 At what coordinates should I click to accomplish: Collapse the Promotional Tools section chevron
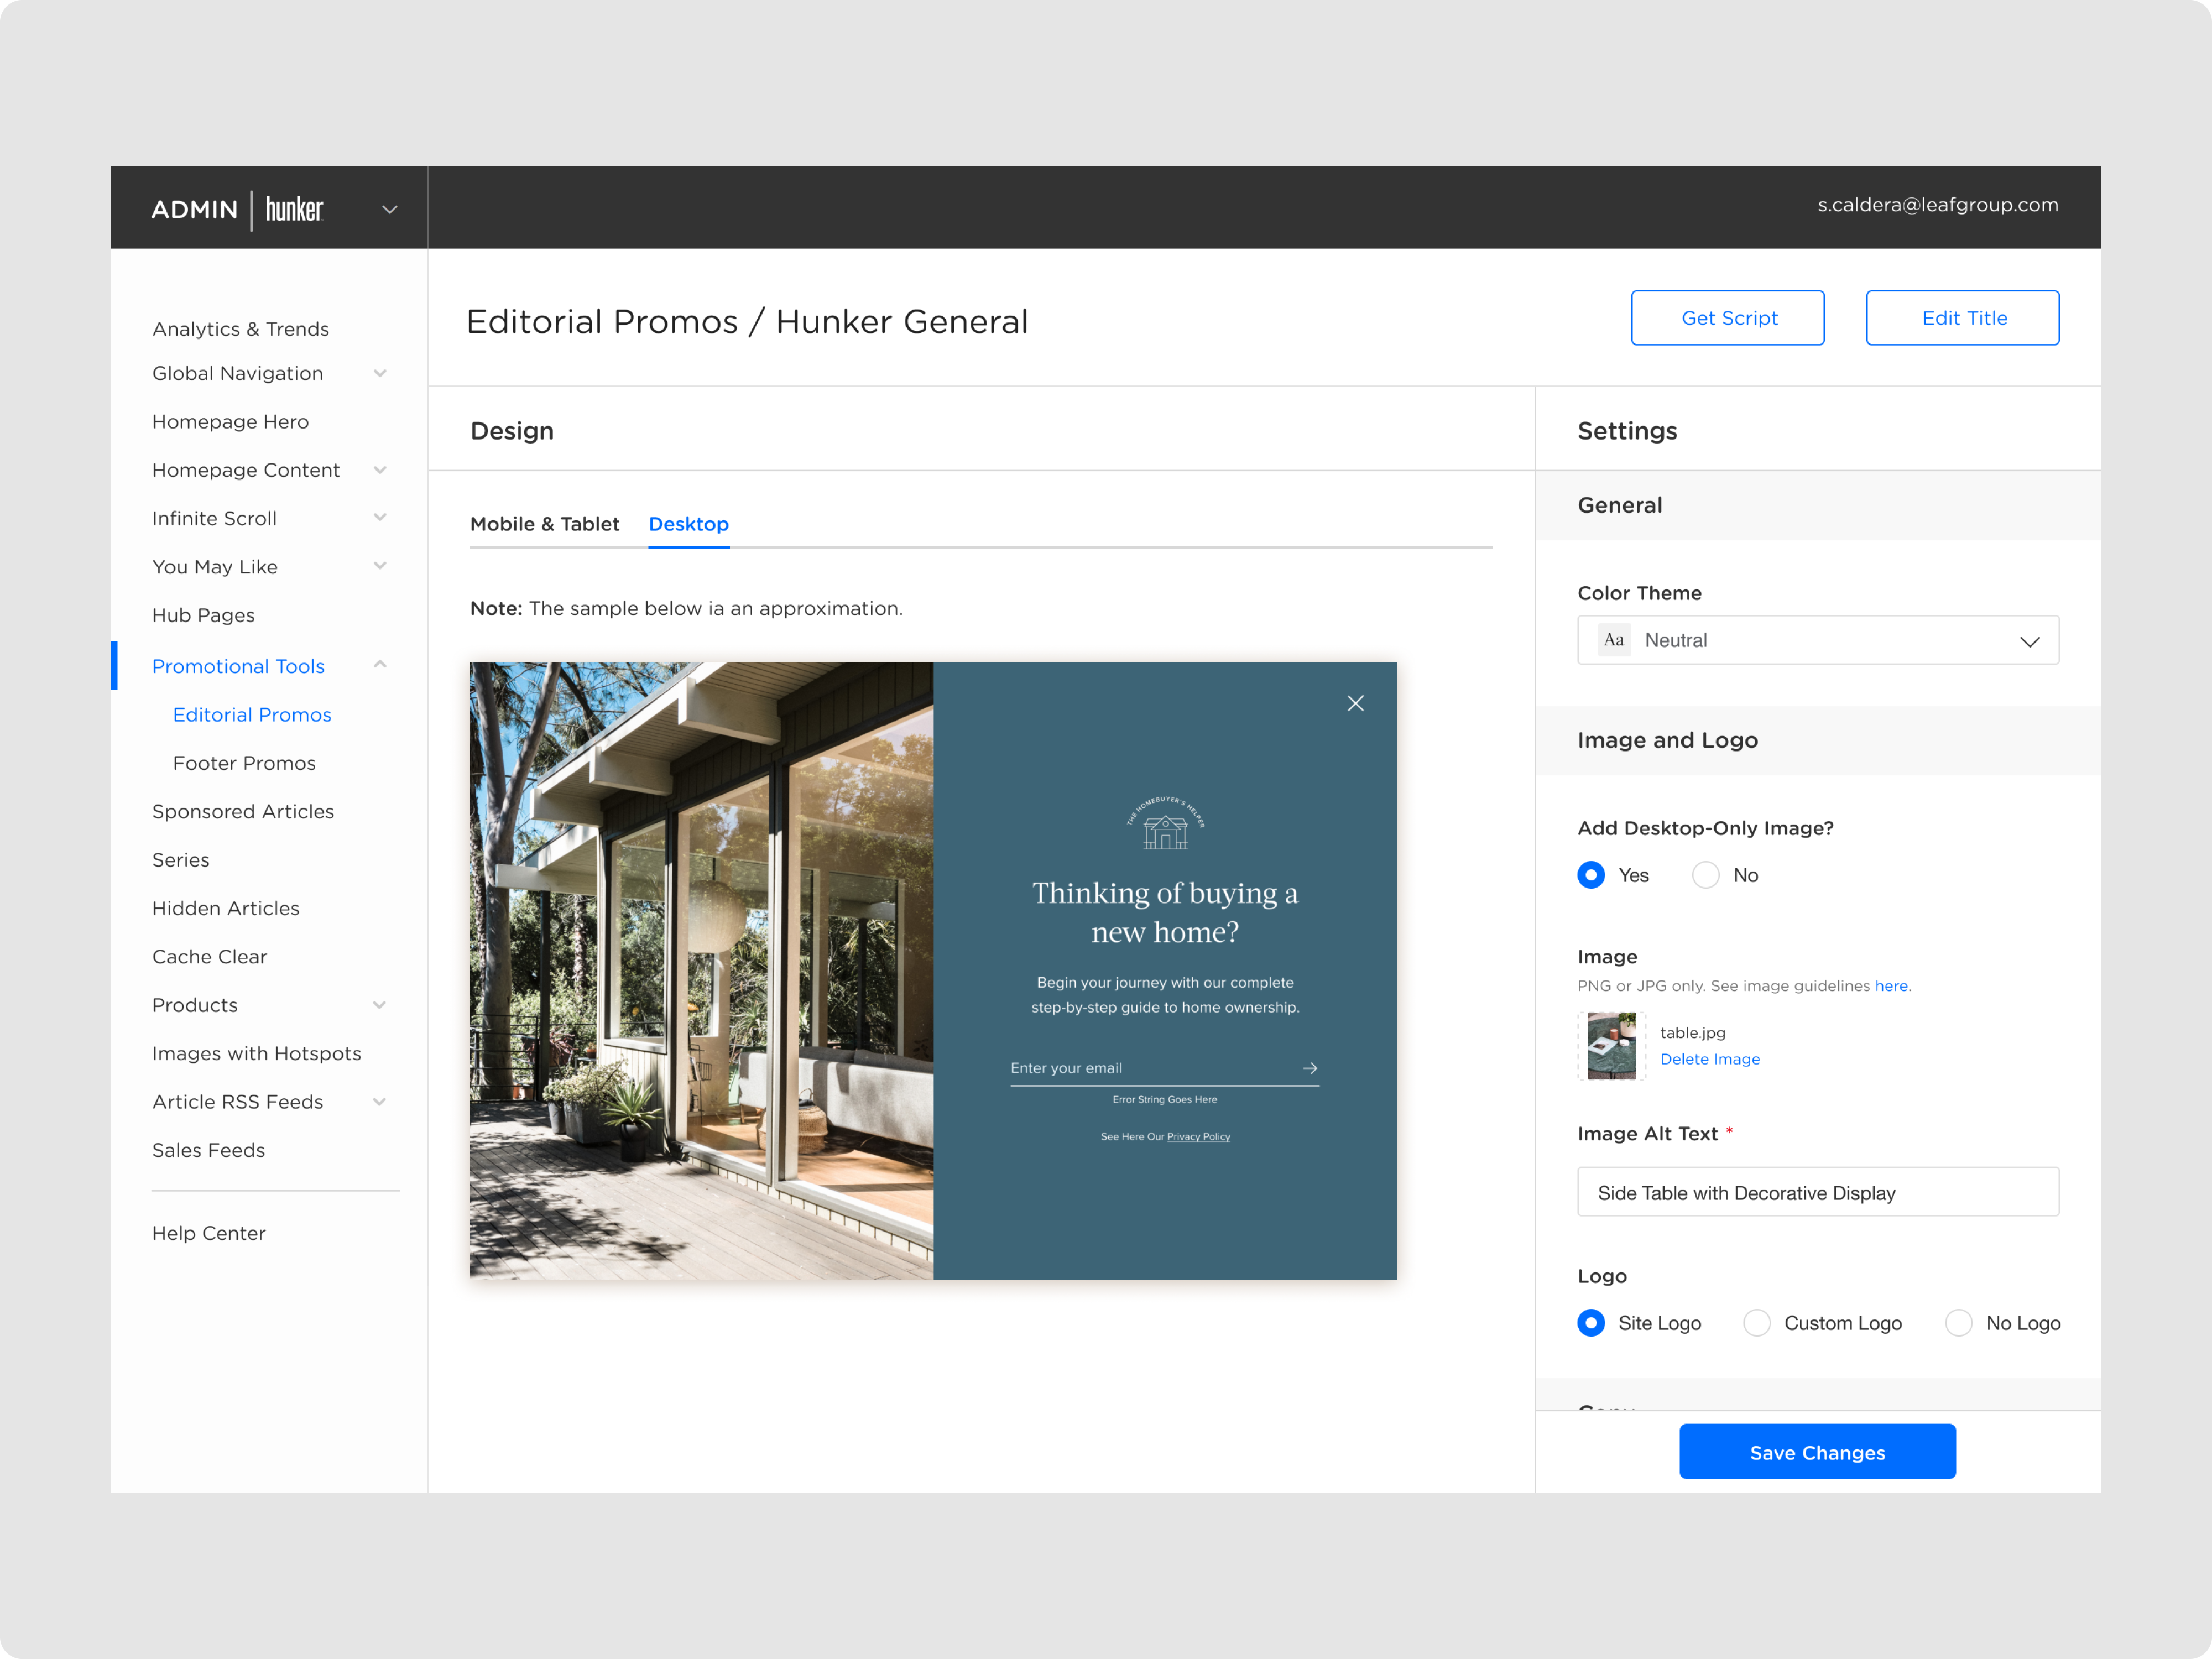coord(380,665)
